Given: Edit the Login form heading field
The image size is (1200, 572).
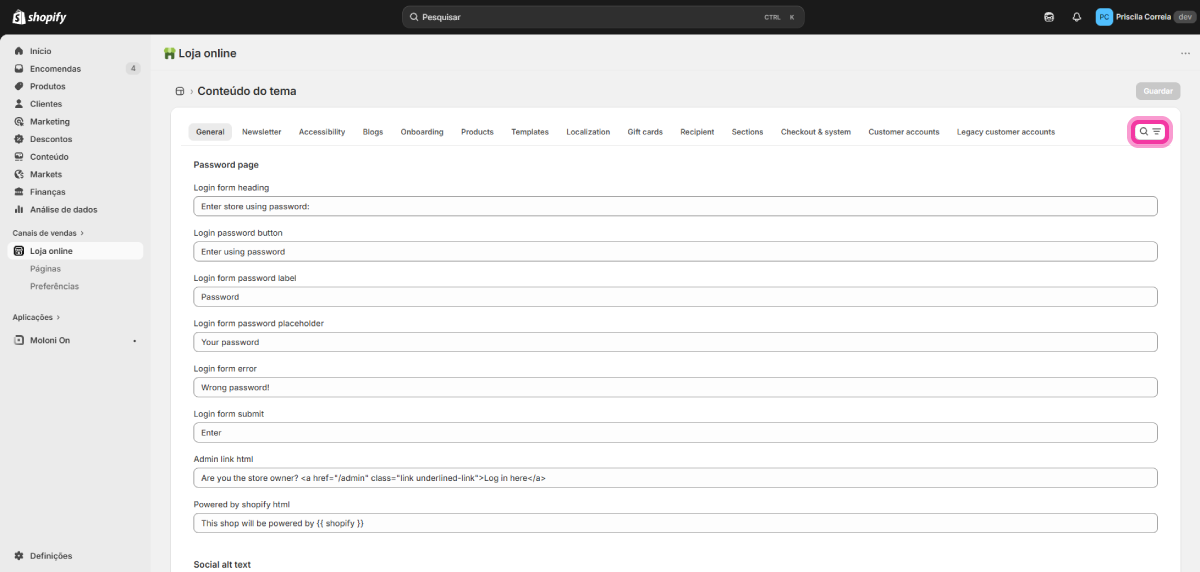Looking at the screenshot, I should (x=675, y=206).
